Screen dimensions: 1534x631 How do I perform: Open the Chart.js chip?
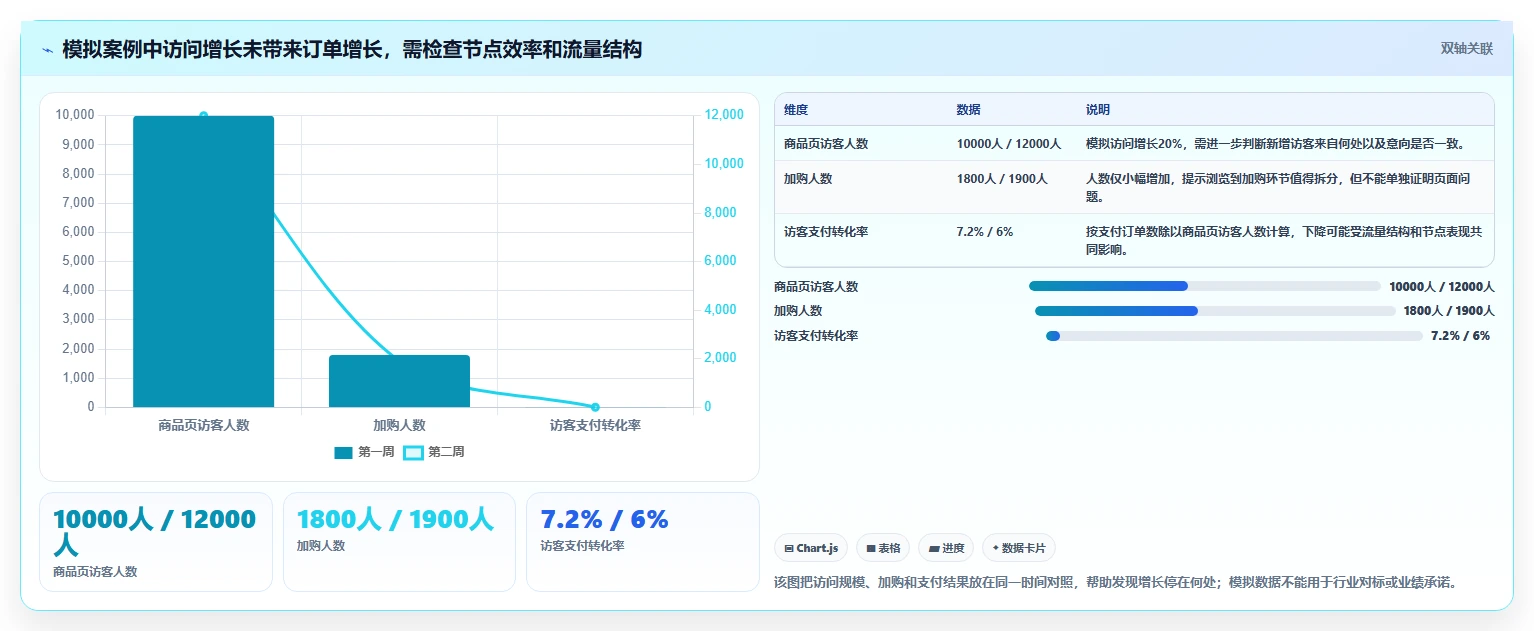pos(811,548)
